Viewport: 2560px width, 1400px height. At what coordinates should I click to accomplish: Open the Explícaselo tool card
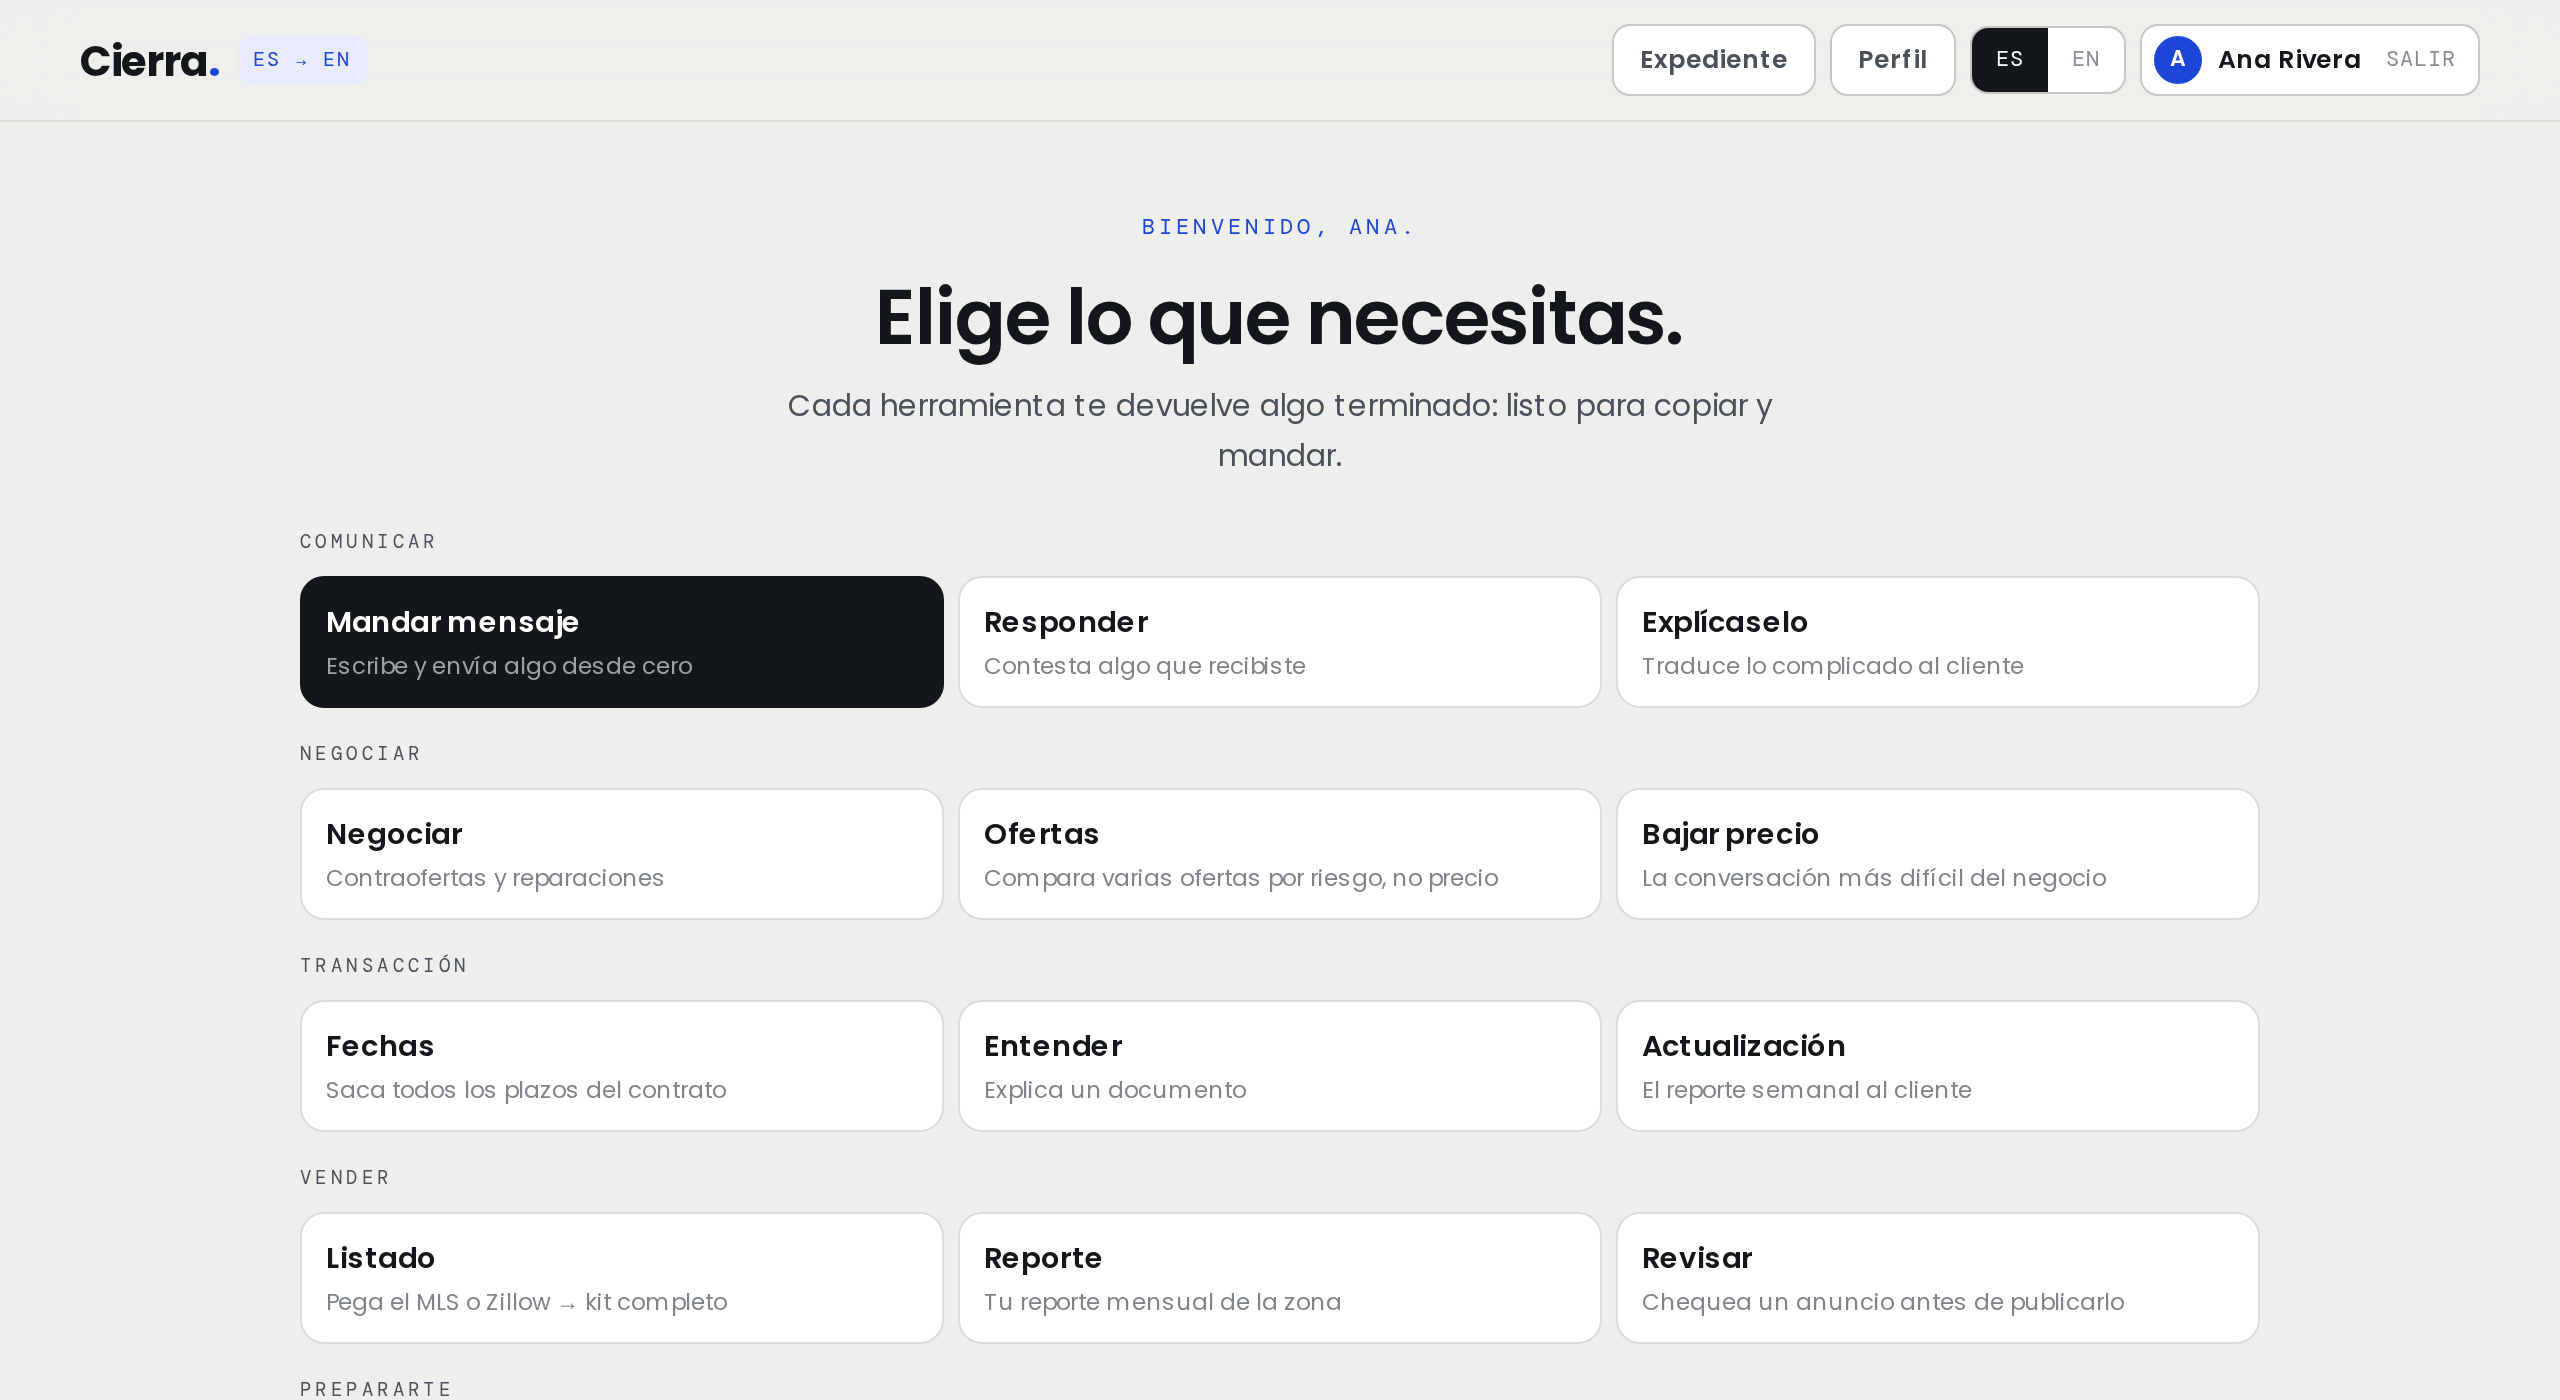click(x=1938, y=642)
